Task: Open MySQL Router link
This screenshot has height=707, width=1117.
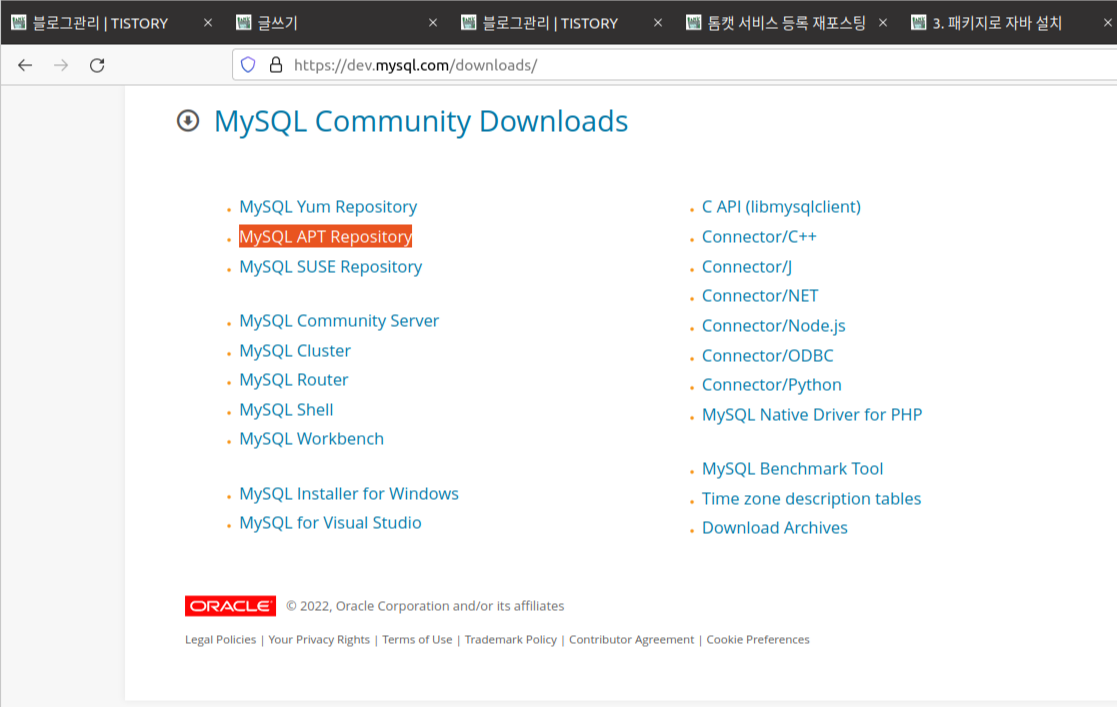Action: pyautogui.click(x=293, y=380)
